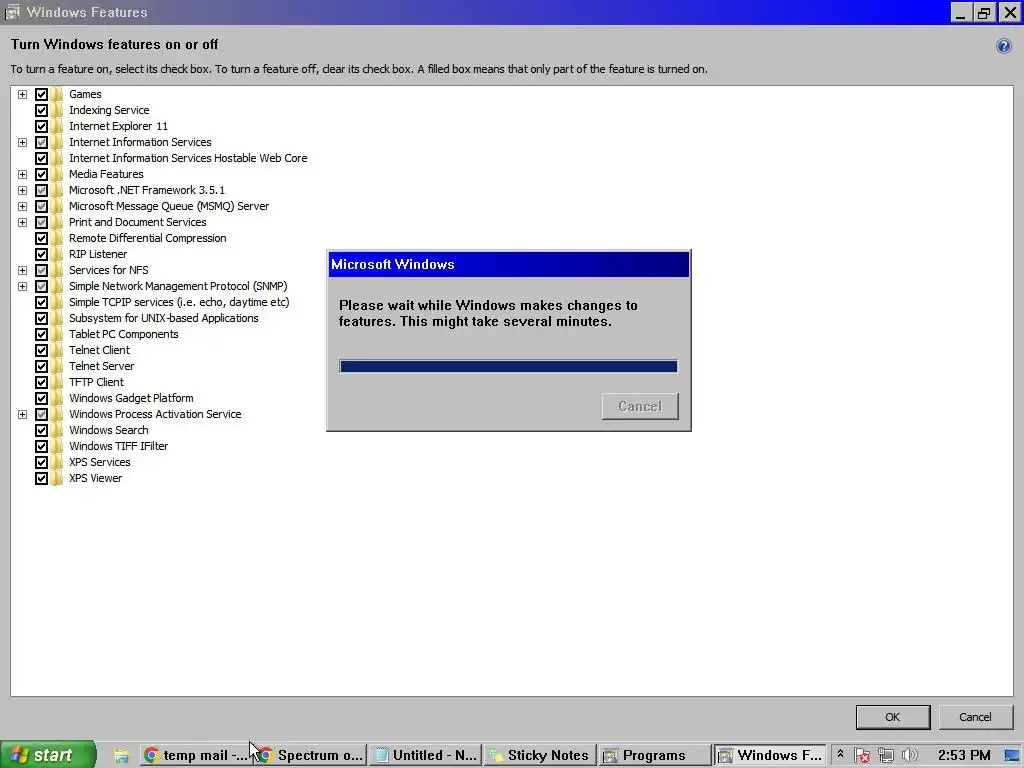This screenshot has width=1024, height=768.
Task: Click Cancel at bottom of Windows Features
Action: click(x=975, y=717)
